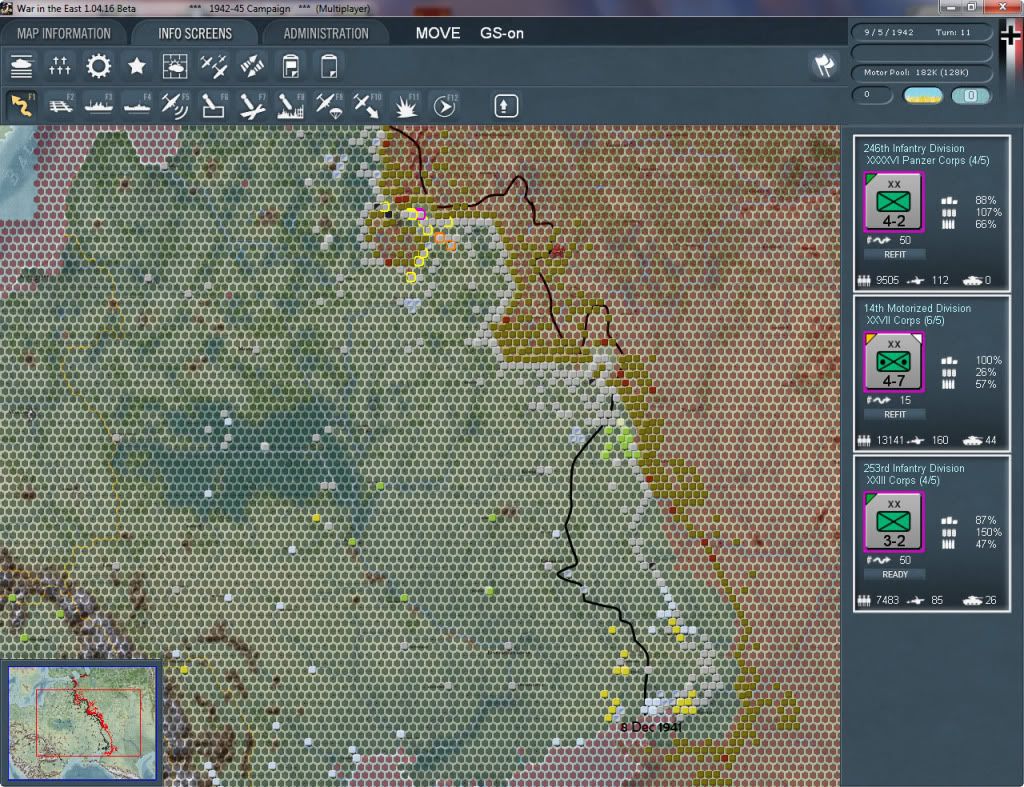Click the 7483 men count of 253rd Division
The image size is (1024, 787).
click(887, 601)
